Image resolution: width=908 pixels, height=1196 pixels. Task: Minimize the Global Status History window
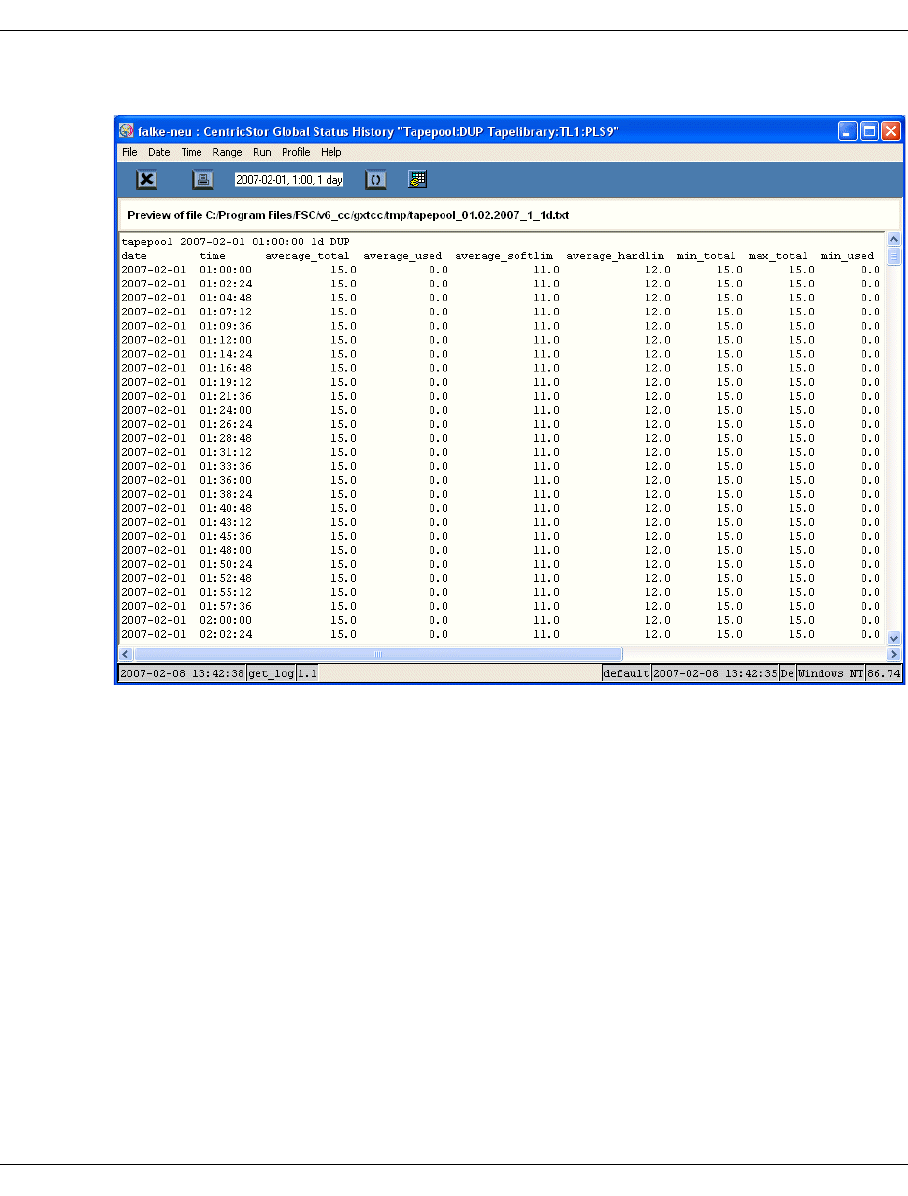(848, 131)
